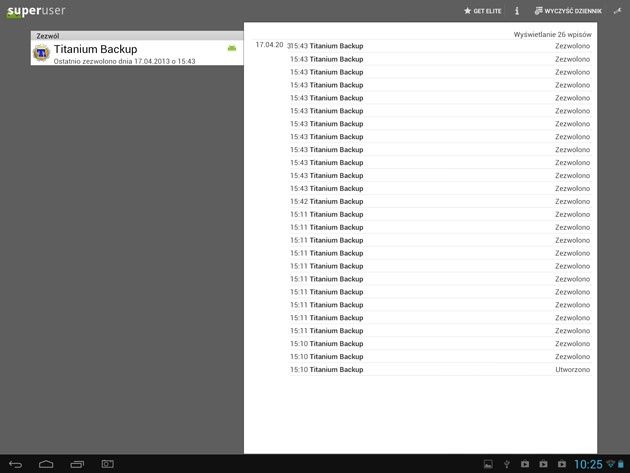630x473 pixels.
Task: Select the 15:42 Titanium Backup log entry
Action: tap(440, 201)
